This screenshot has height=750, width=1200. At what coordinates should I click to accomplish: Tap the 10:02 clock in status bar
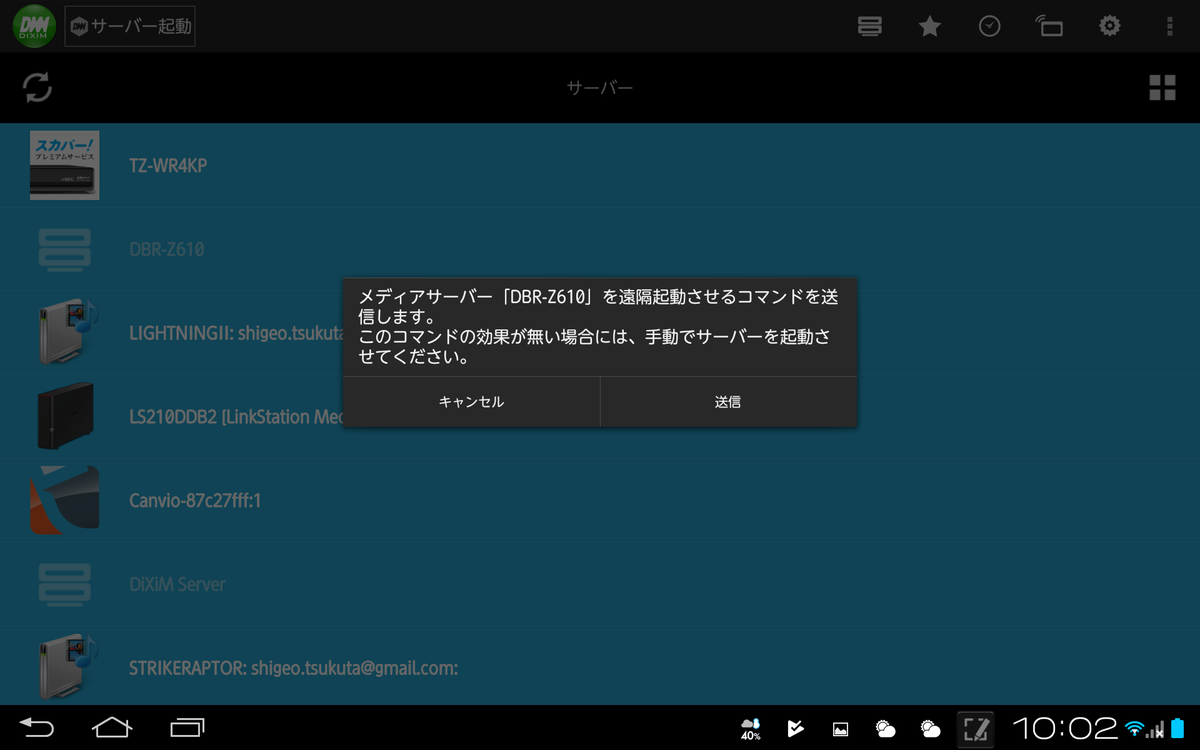1064,728
